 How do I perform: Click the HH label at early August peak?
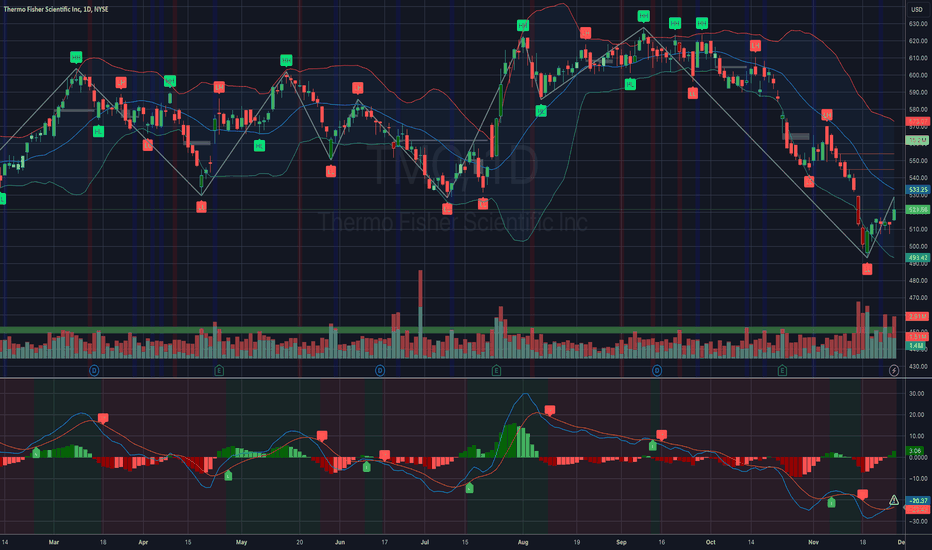522,25
